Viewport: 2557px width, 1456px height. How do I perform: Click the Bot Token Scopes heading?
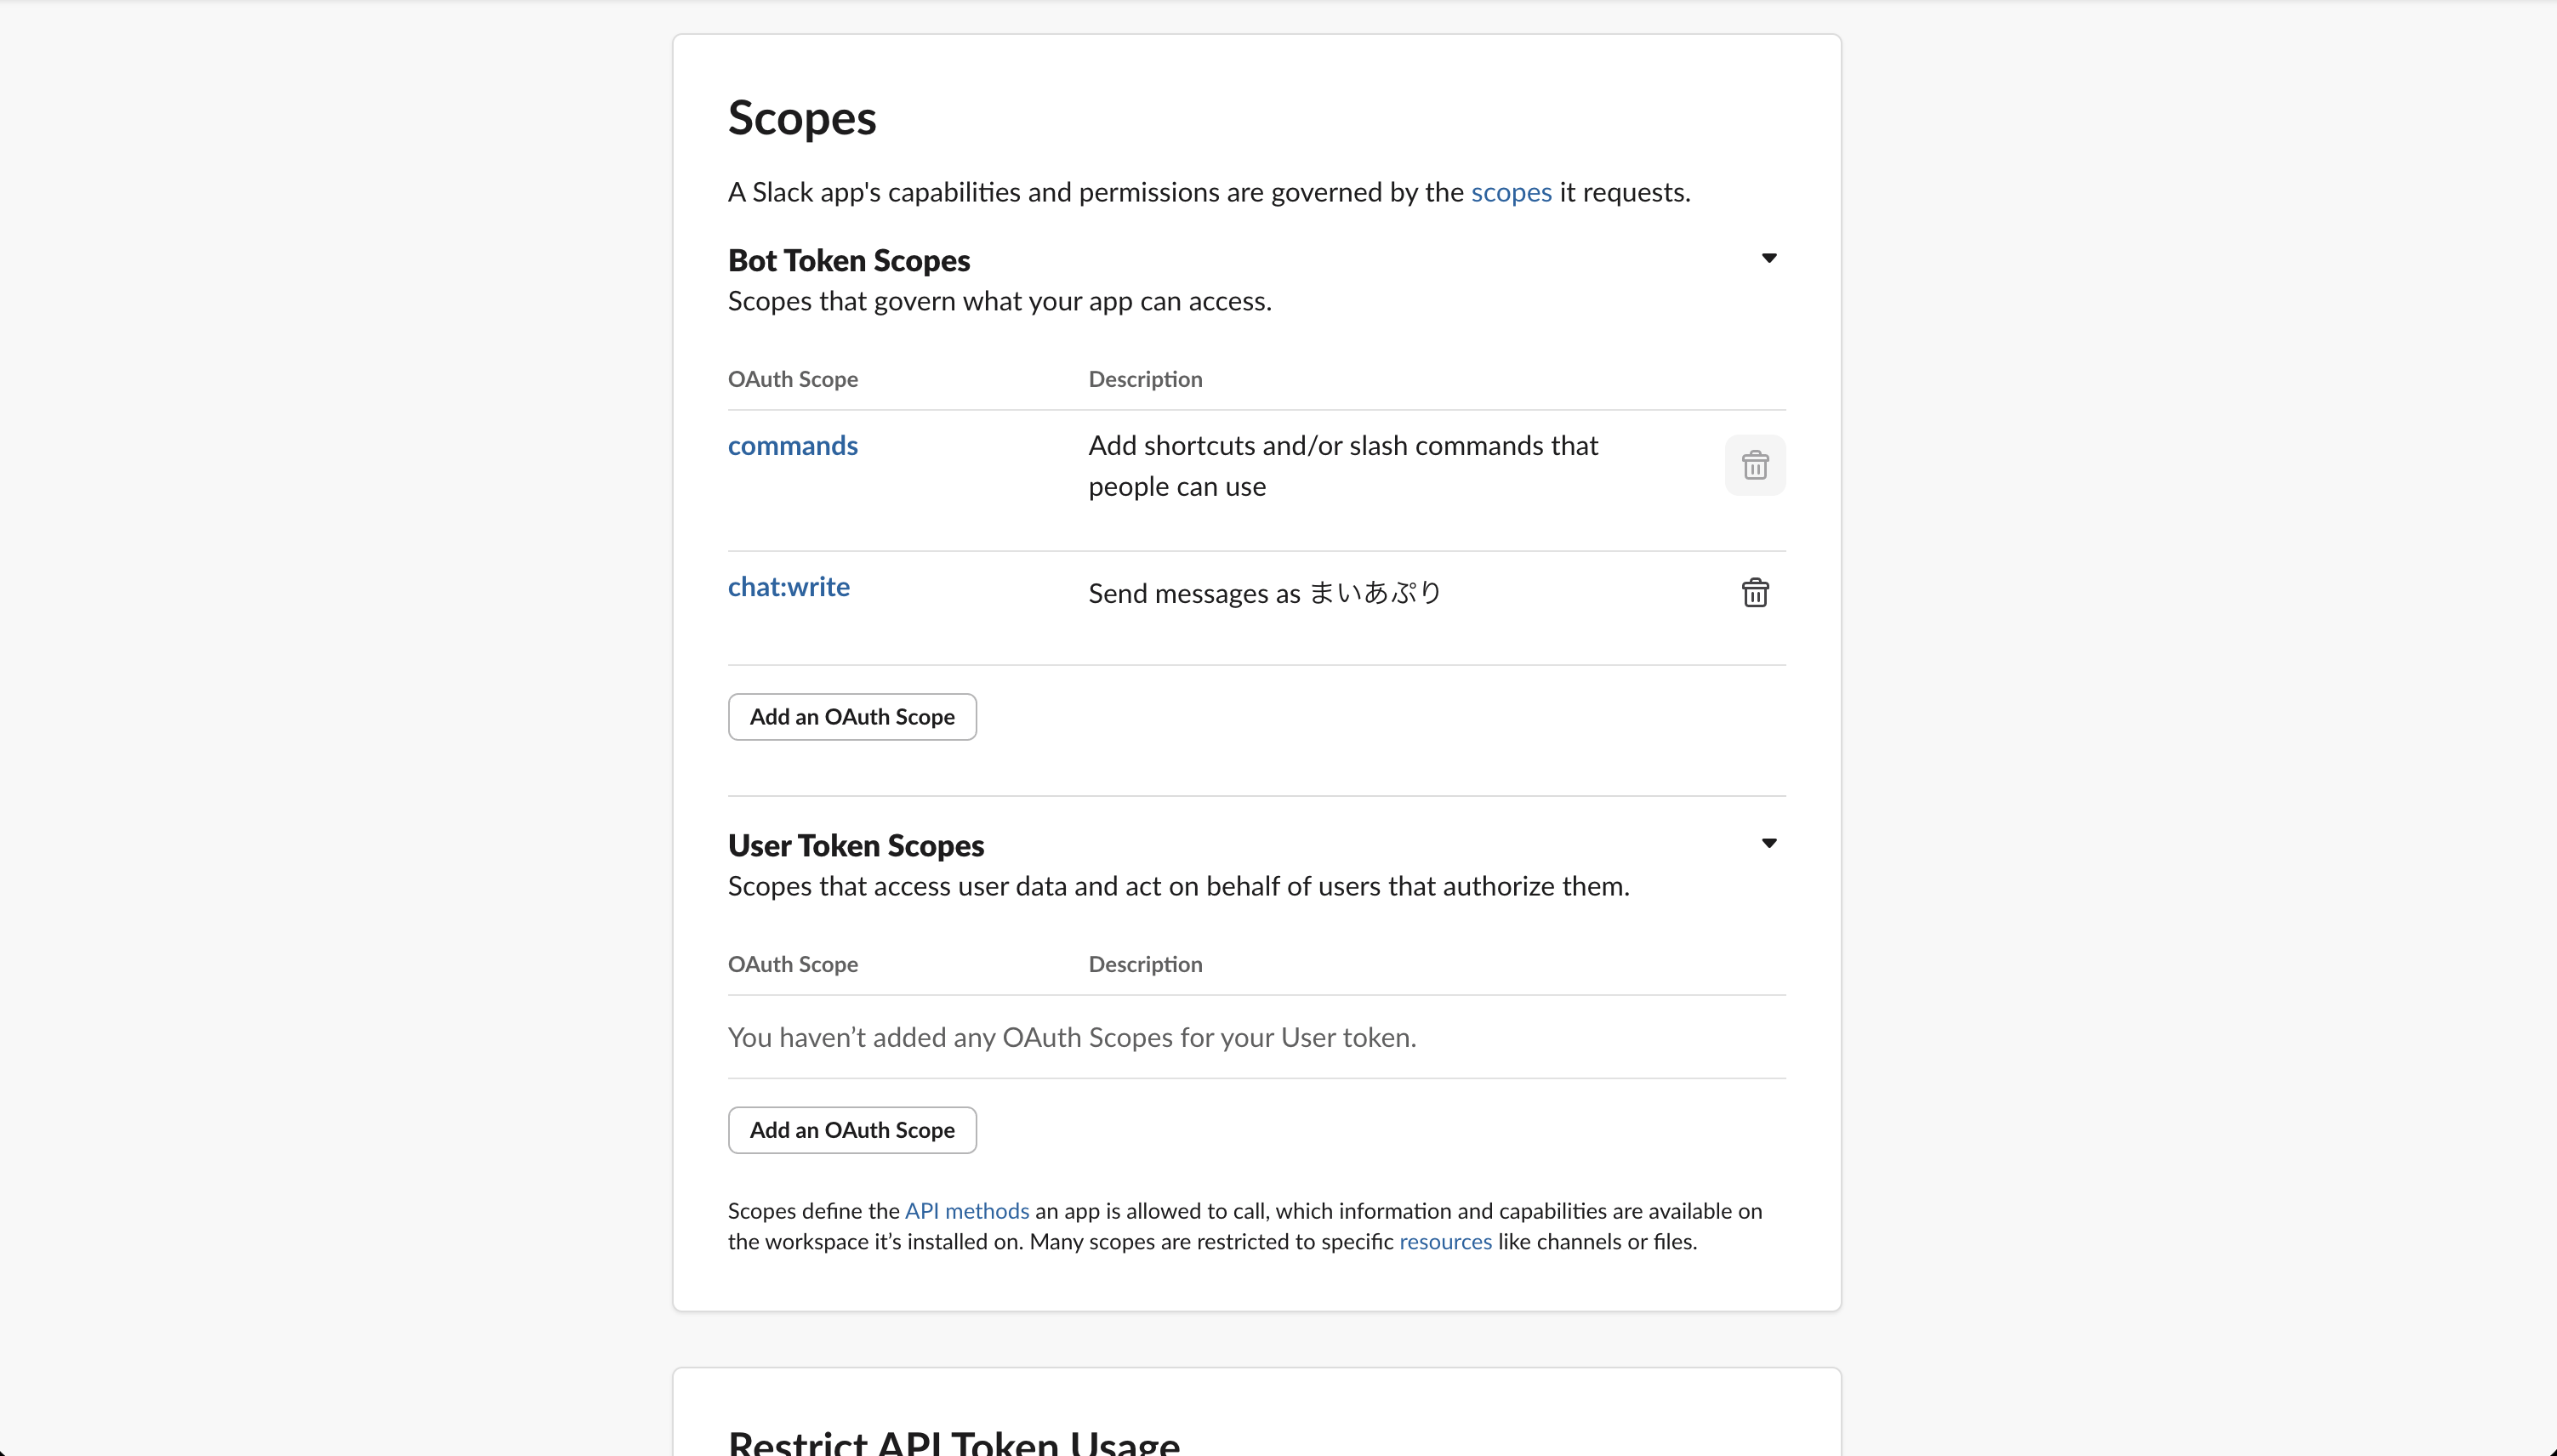tap(848, 259)
